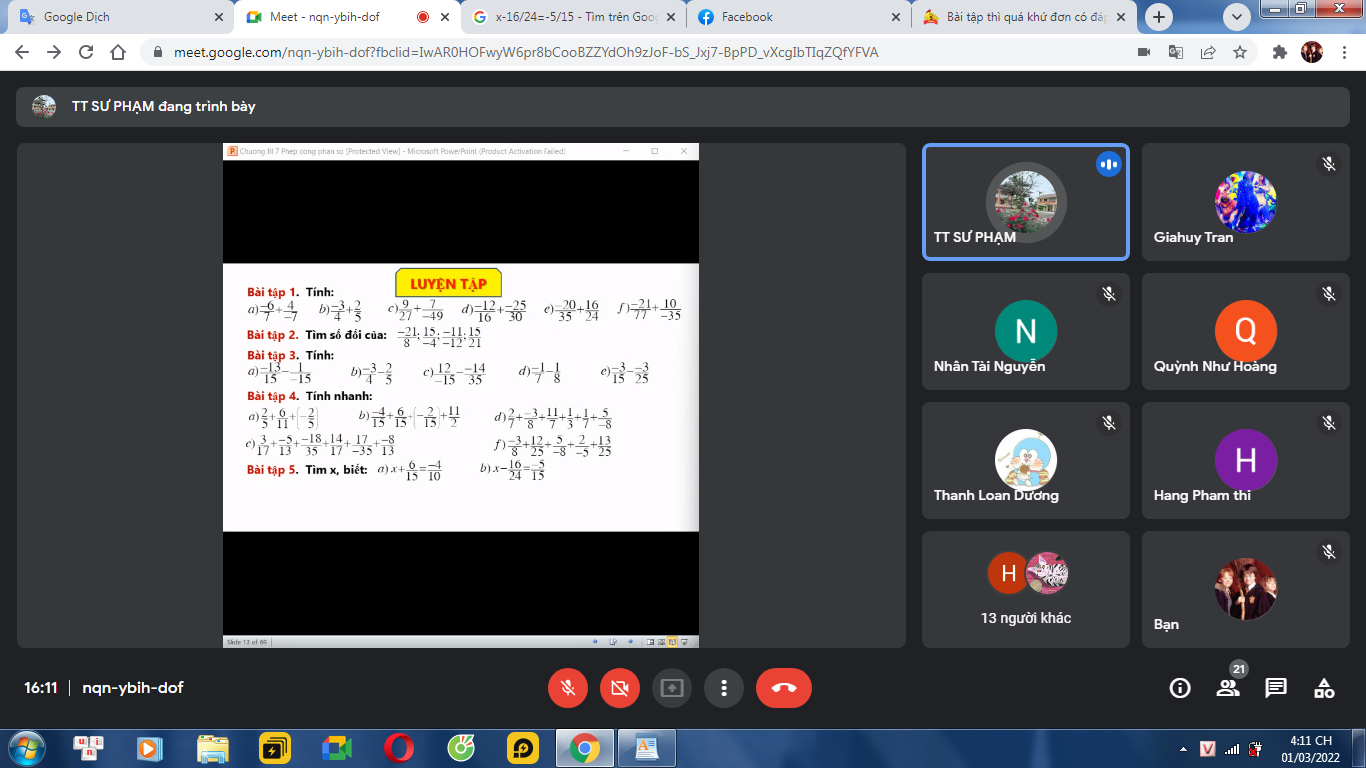Open the meeting details info icon
Screen dimensions: 1366x768
click(x=1180, y=688)
